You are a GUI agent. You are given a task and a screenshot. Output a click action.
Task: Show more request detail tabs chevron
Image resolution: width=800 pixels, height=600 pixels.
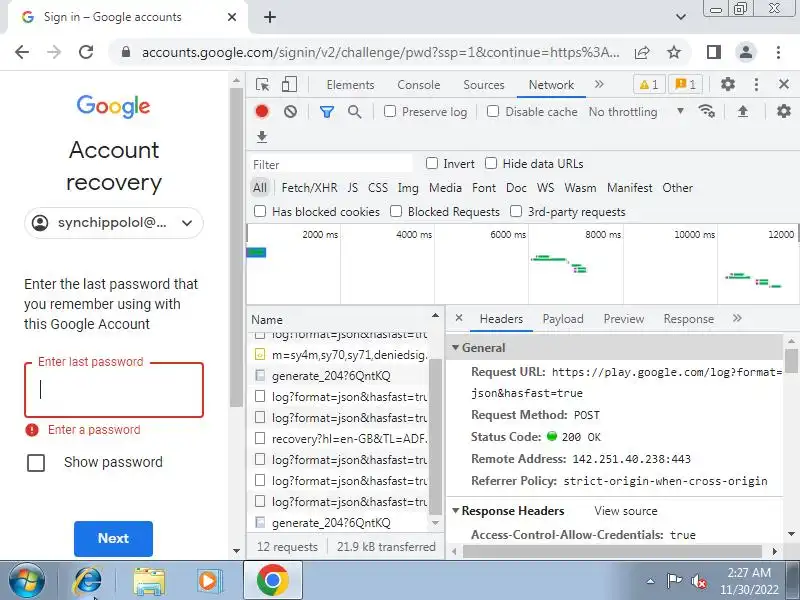(x=737, y=318)
